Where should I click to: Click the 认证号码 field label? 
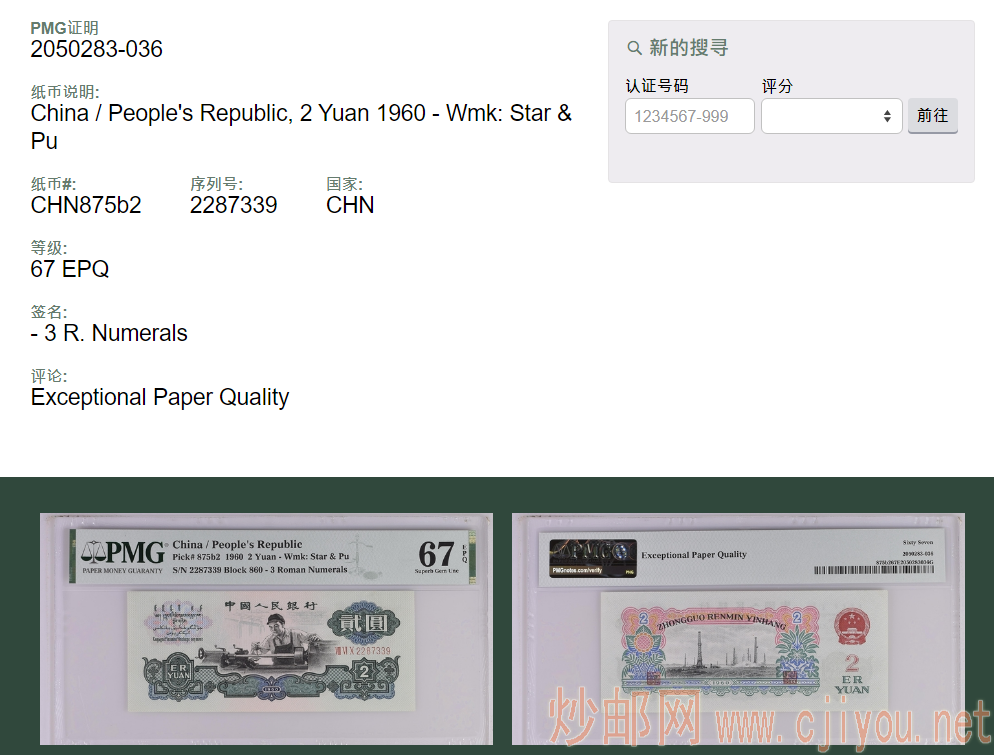[x=657, y=86]
